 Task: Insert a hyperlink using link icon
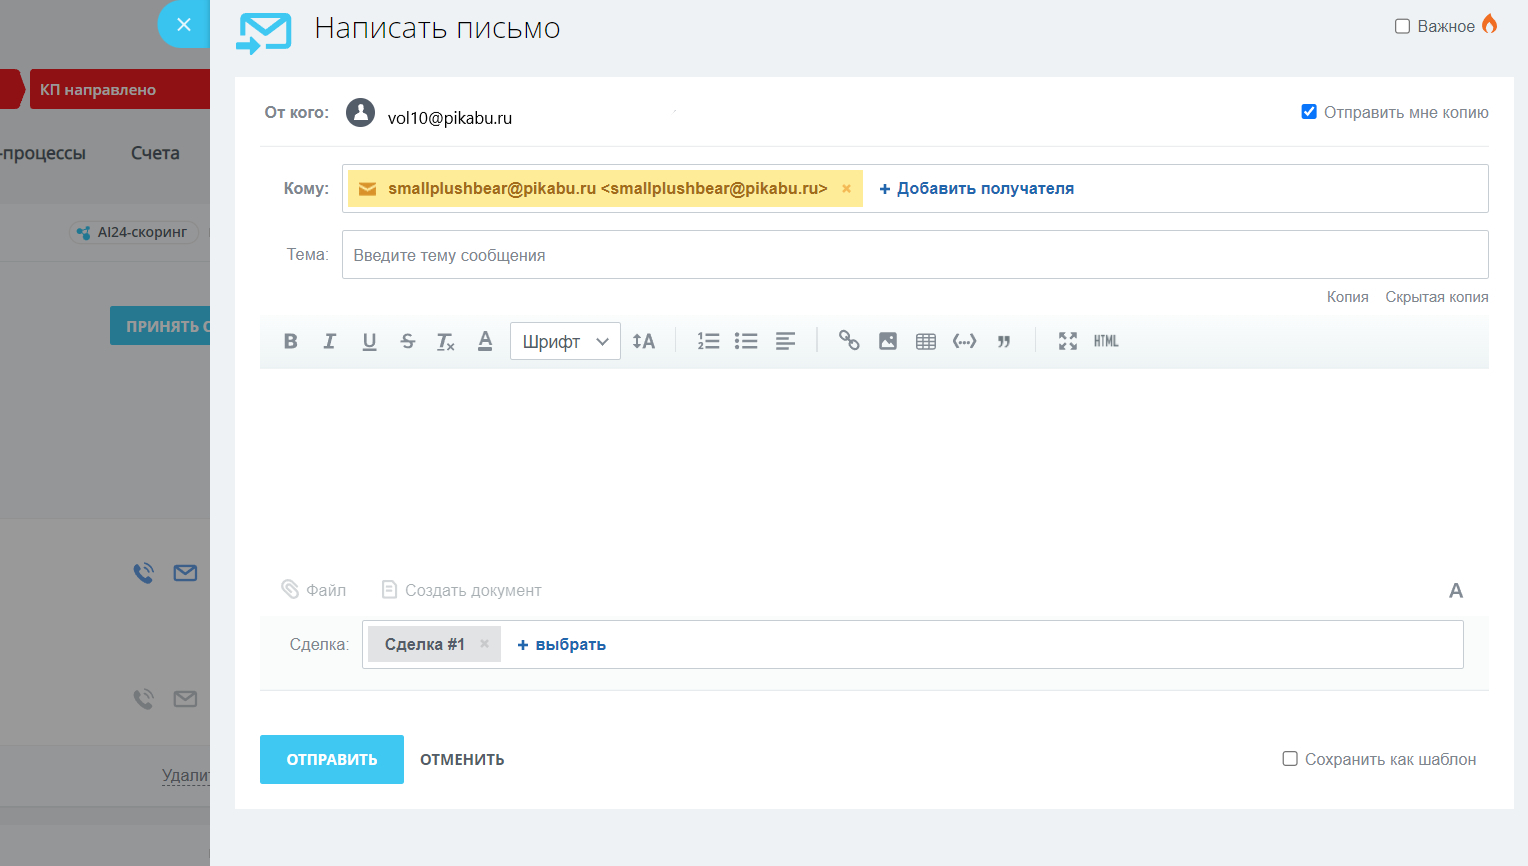pyautogui.click(x=849, y=341)
